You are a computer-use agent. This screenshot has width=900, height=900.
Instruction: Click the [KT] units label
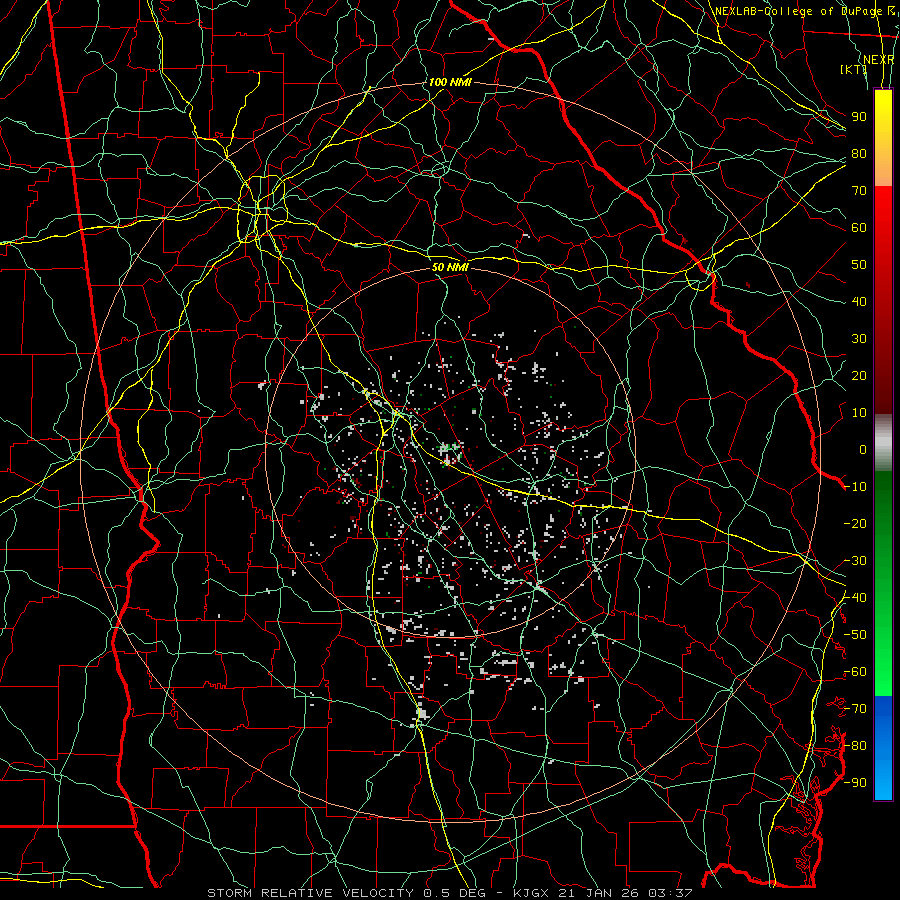coord(854,69)
